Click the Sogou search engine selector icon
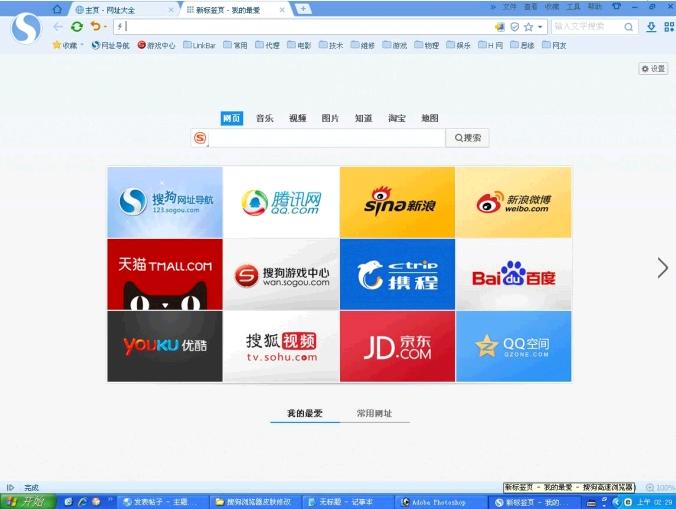The height and width of the screenshot is (509, 676). click(200, 138)
